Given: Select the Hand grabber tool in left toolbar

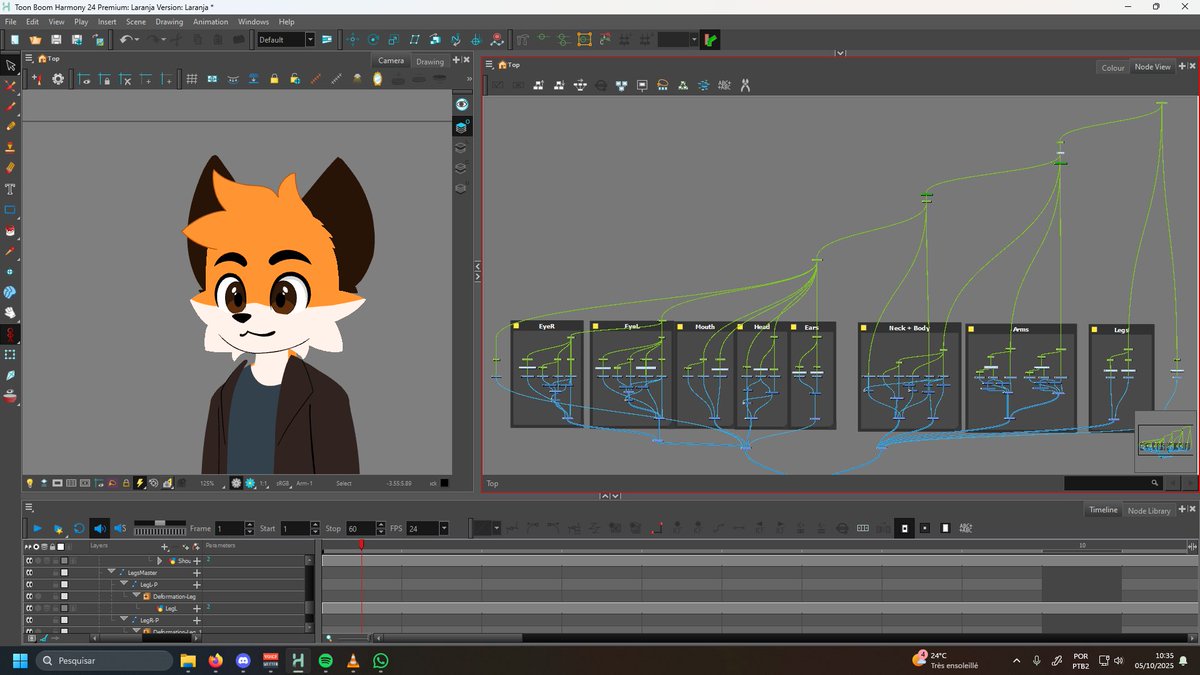Looking at the screenshot, I should click(x=10, y=313).
